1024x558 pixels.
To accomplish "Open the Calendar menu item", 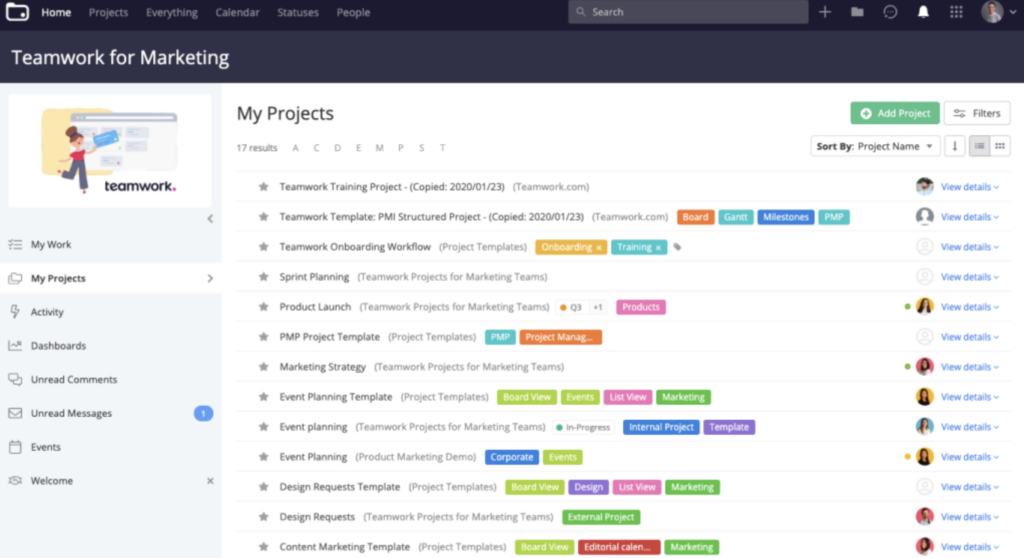I will point(237,12).
